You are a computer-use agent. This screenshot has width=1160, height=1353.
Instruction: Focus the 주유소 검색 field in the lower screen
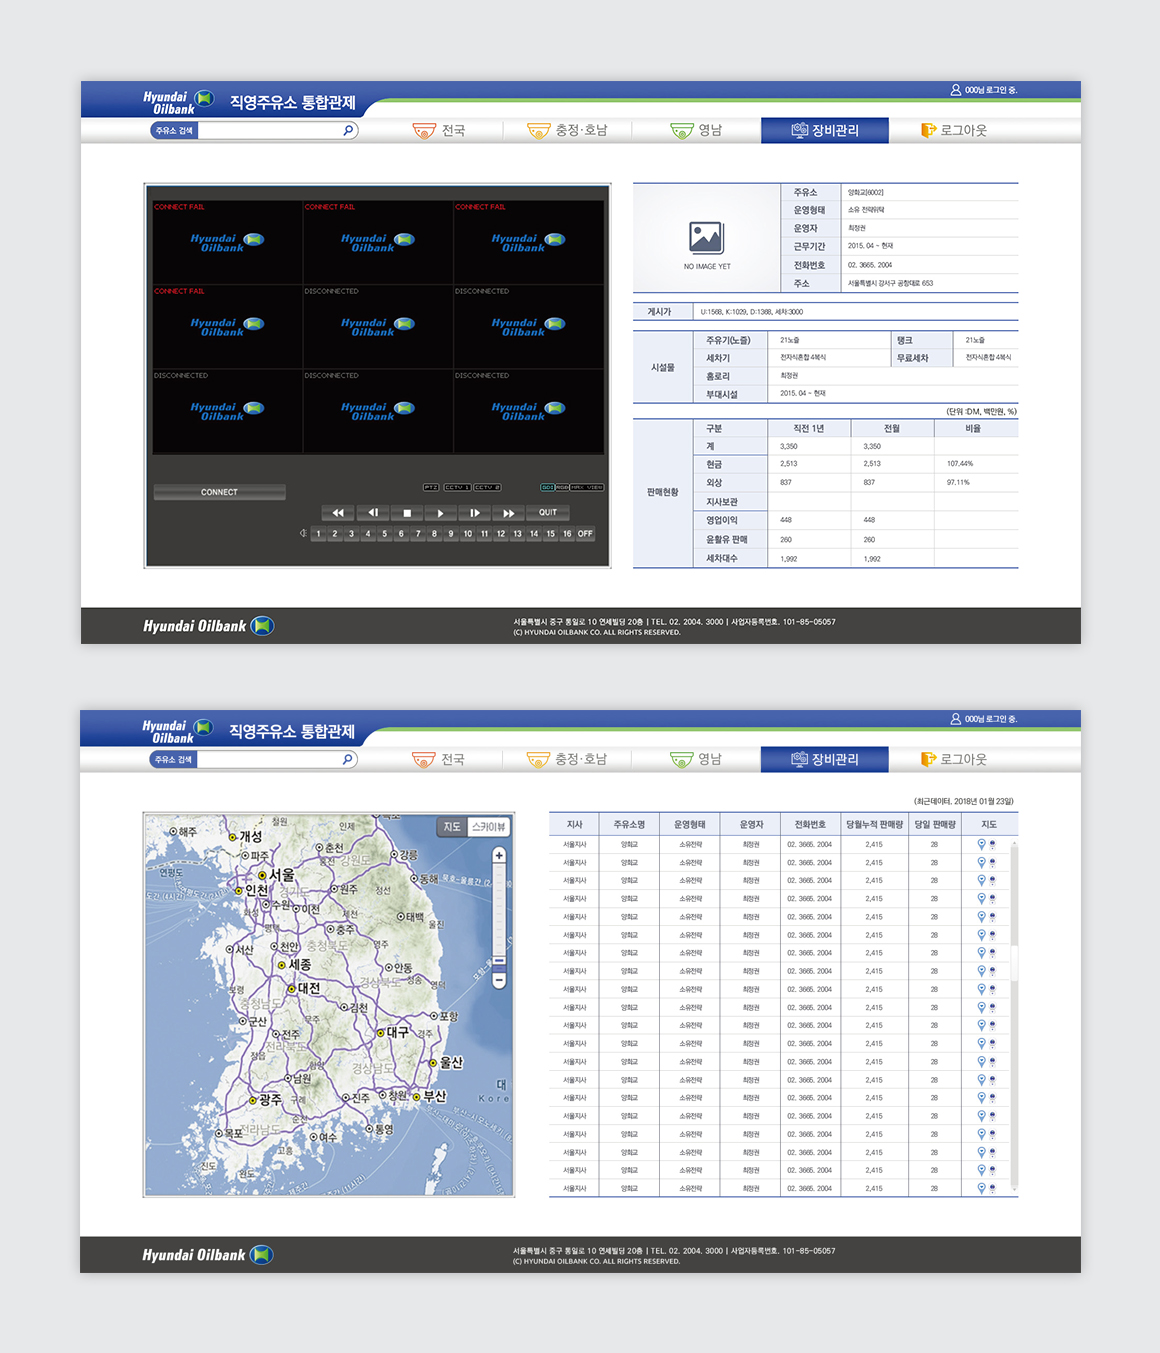click(270, 759)
